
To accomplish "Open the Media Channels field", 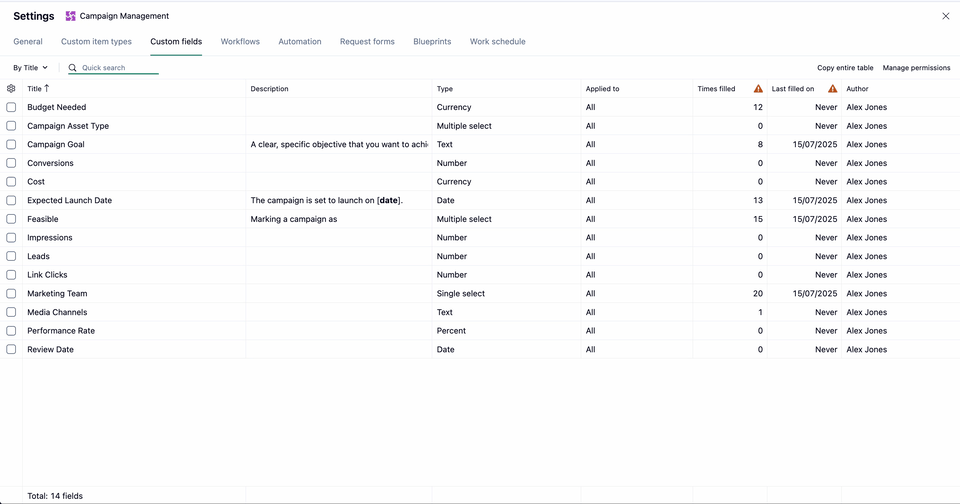I will pos(57,312).
